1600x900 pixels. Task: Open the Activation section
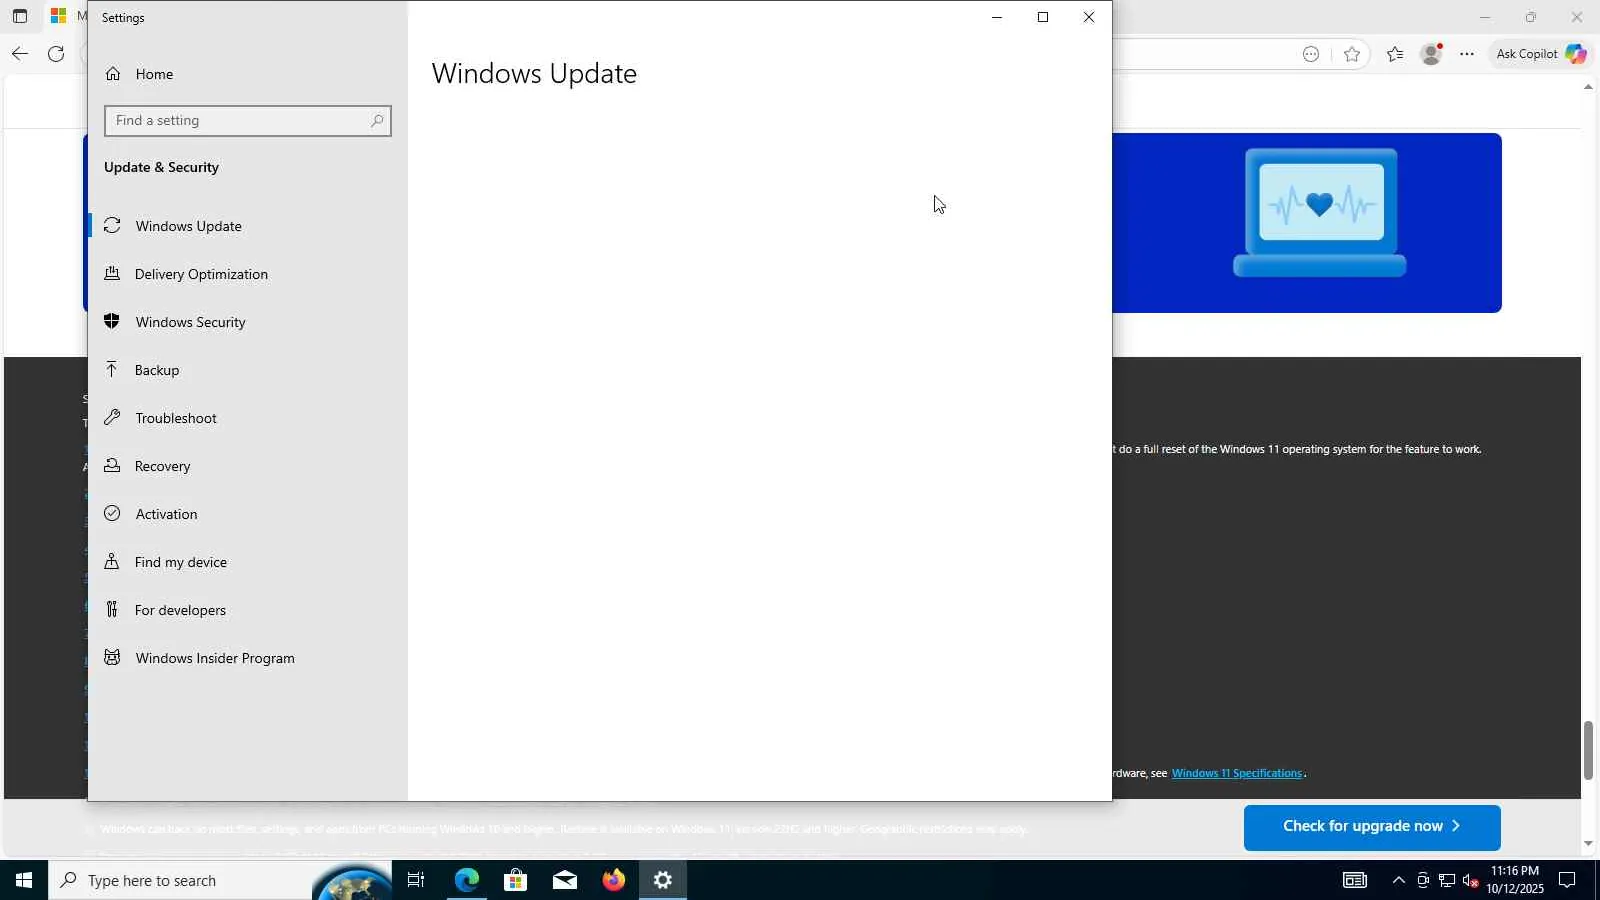[x=248, y=514]
